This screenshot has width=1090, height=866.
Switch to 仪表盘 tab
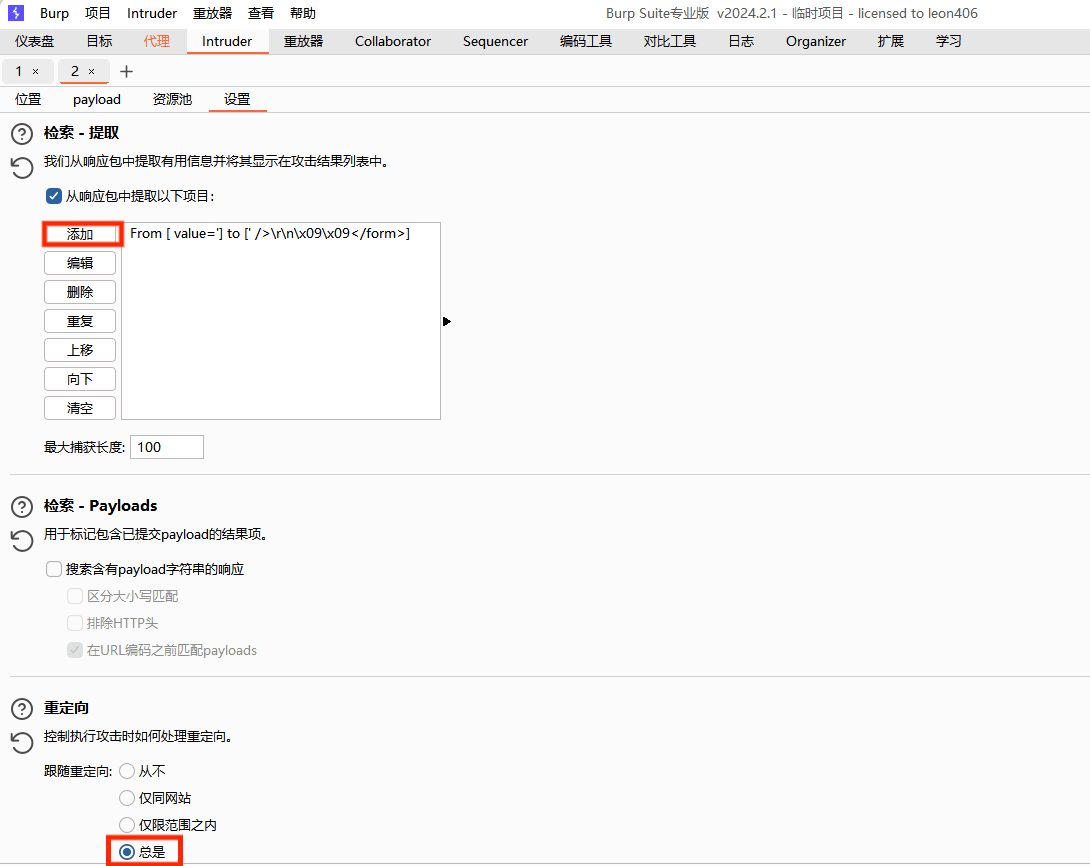pos(34,41)
